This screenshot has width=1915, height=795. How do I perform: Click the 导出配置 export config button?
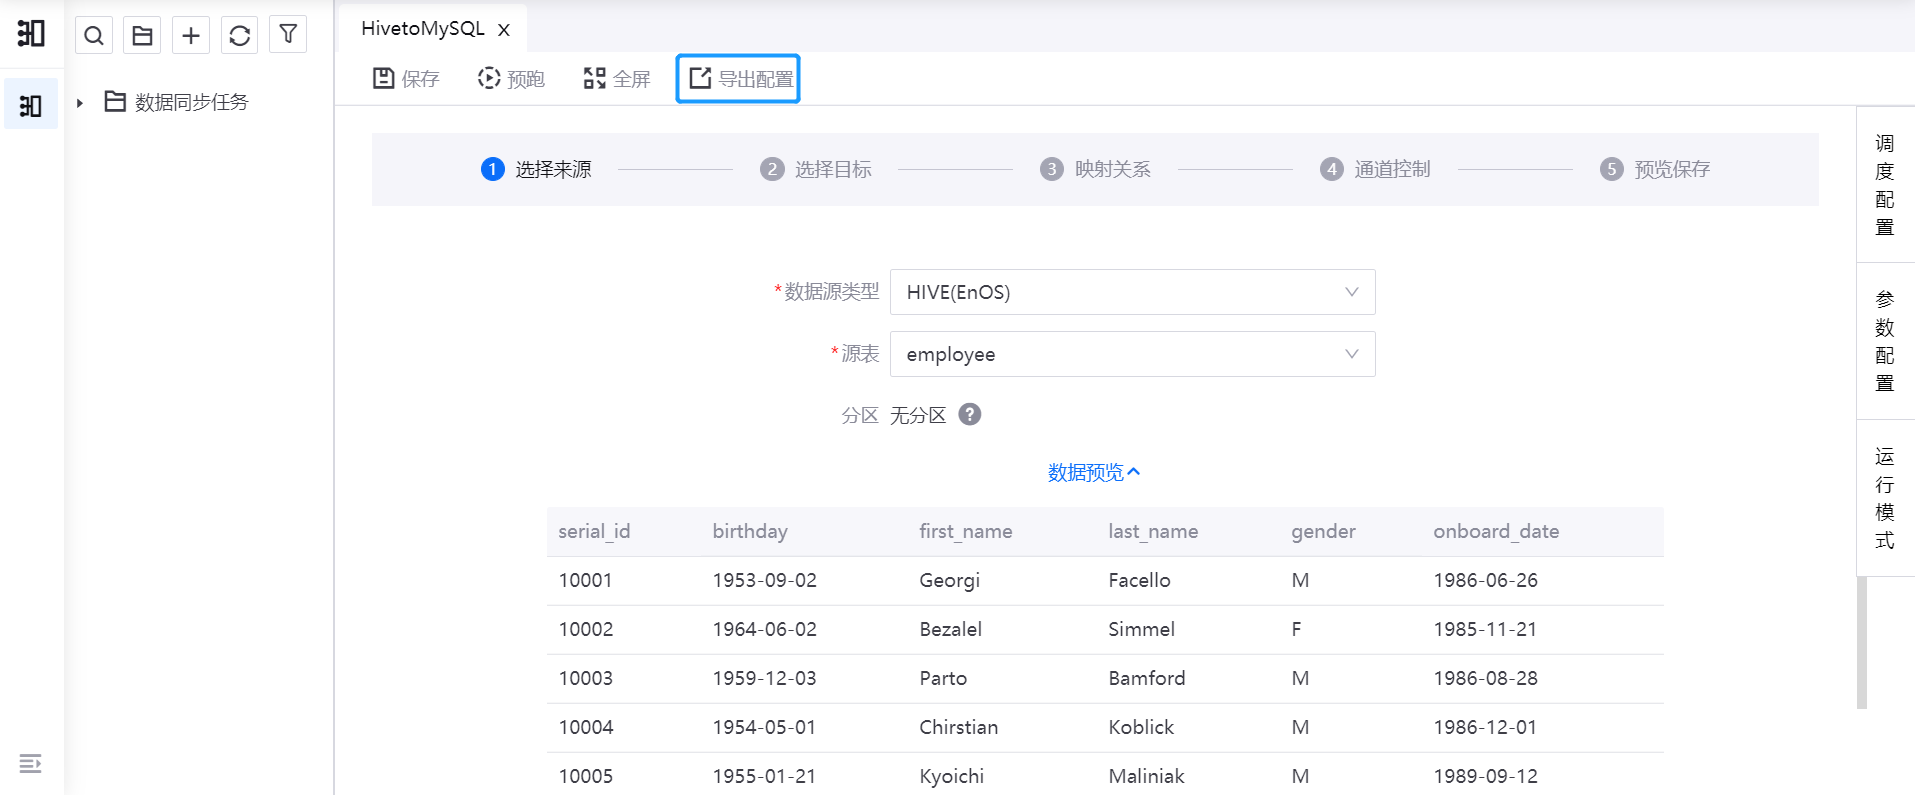[x=739, y=79]
